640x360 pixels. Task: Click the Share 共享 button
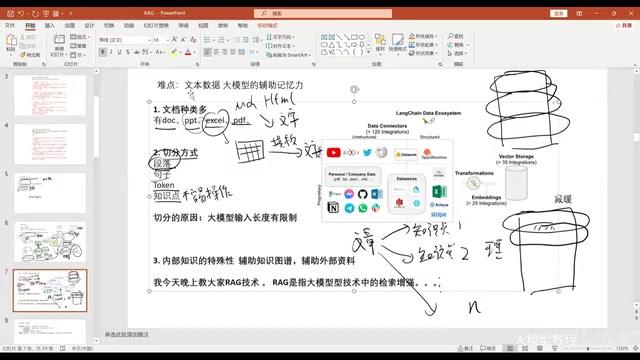pyautogui.click(x=624, y=25)
